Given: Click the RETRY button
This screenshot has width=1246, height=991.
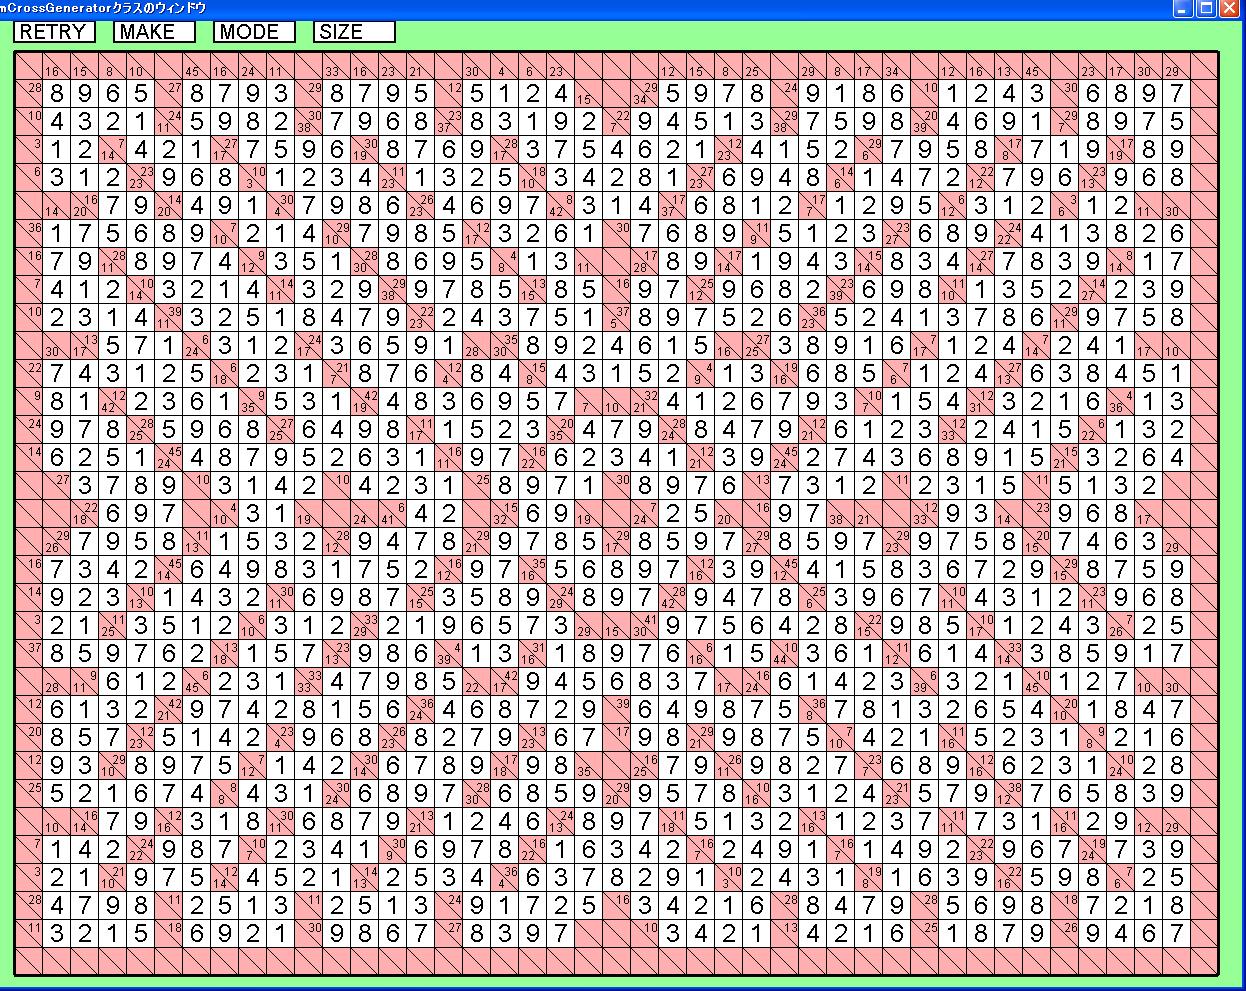Looking at the screenshot, I should click(54, 32).
